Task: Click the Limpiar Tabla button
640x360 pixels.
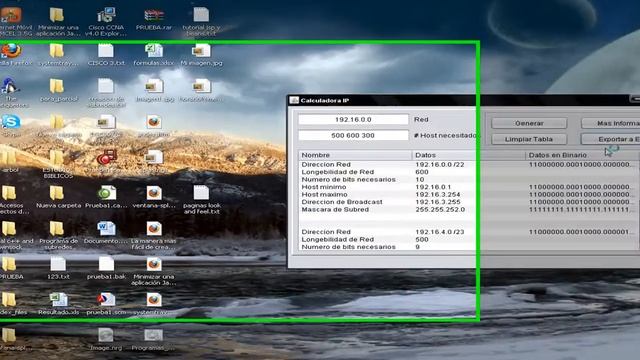Action: (x=529, y=139)
